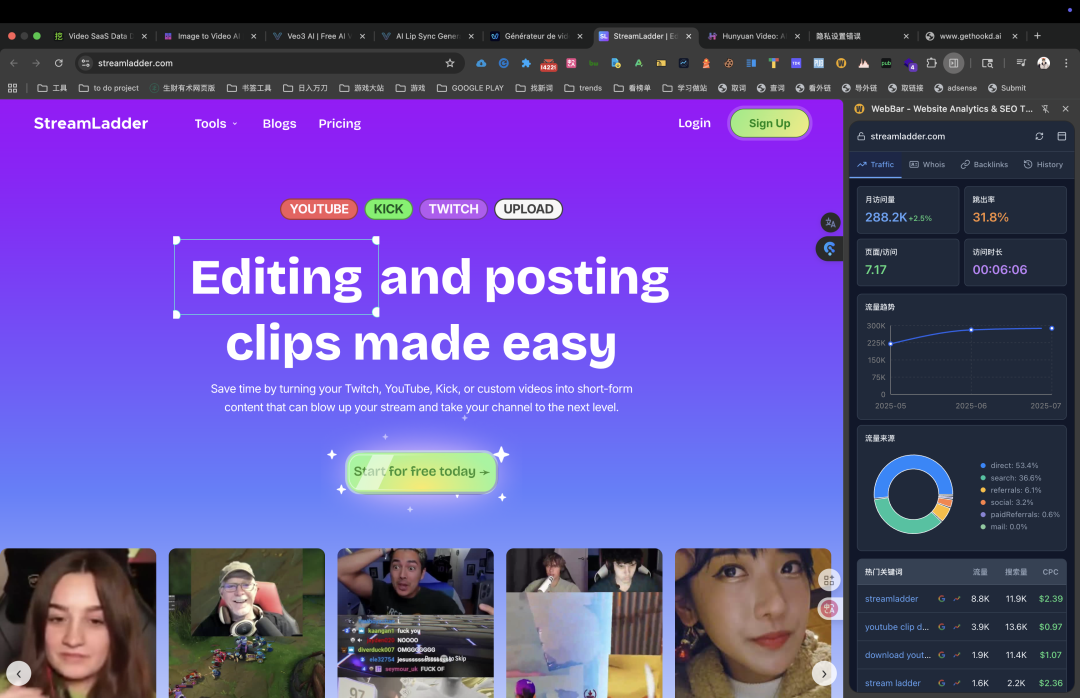The width and height of the screenshot is (1080, 698).
Task: Select the UPLOAD pill
Action: pyautogui.click(x=528, y=209)
